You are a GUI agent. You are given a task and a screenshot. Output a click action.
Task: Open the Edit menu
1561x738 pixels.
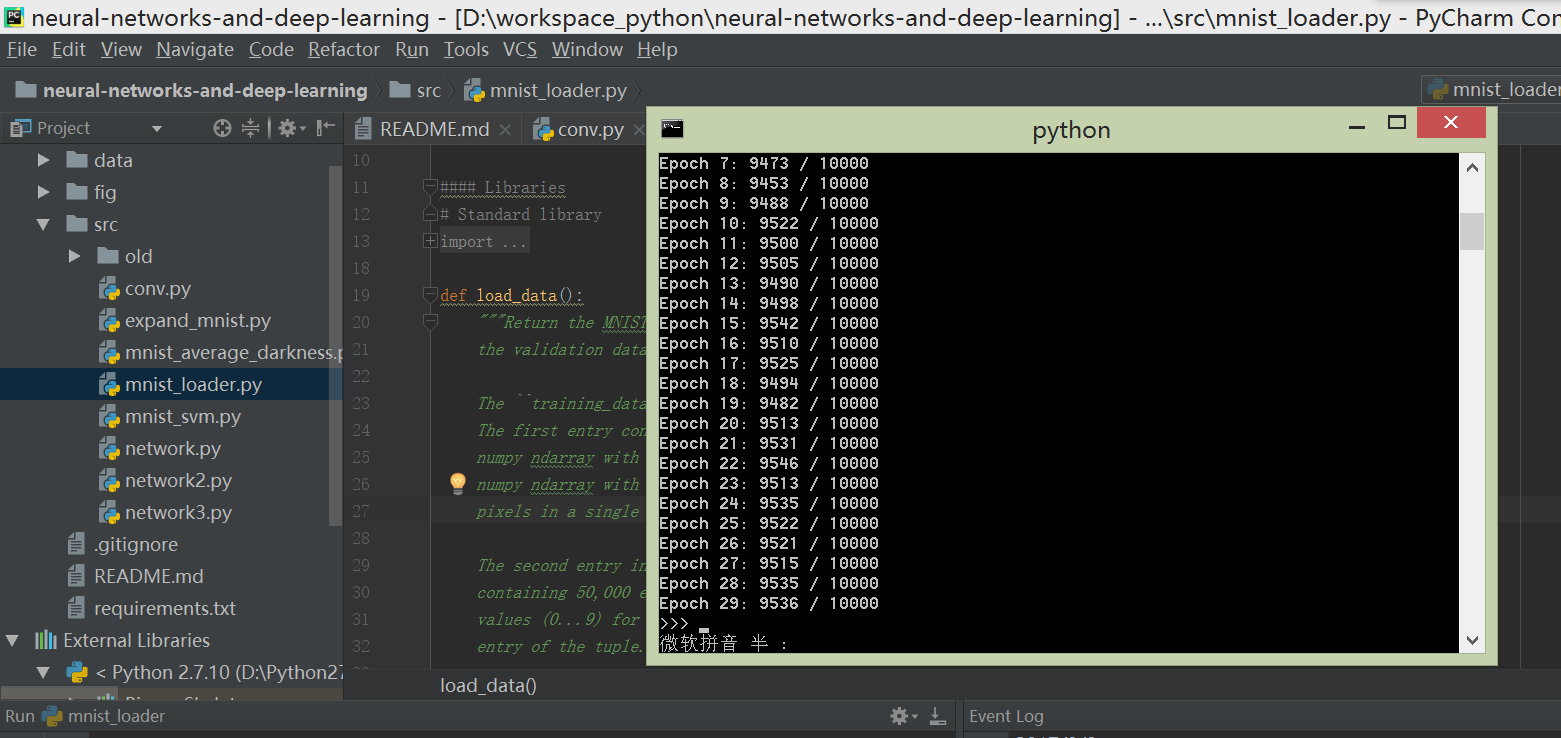pos(69,49)
